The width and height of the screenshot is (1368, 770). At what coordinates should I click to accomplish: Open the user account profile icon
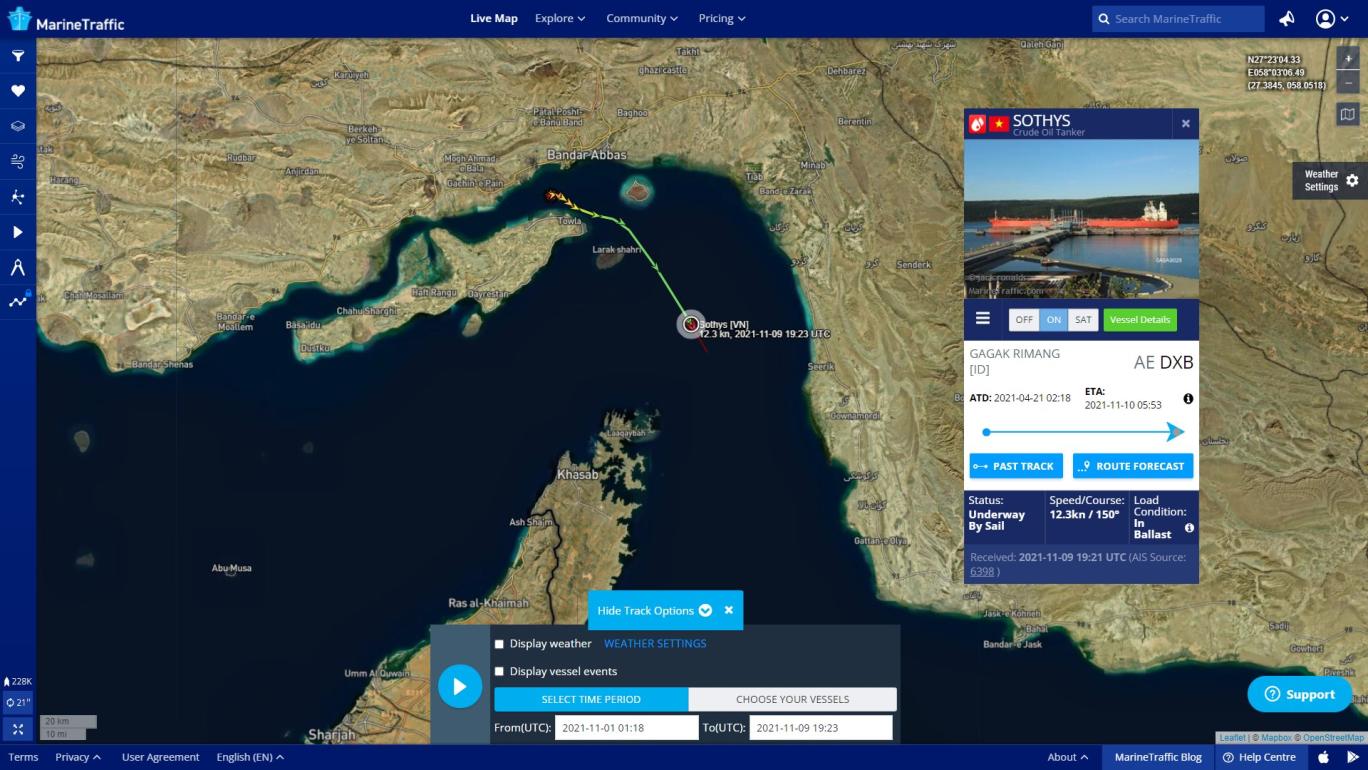pos(1326,18)
